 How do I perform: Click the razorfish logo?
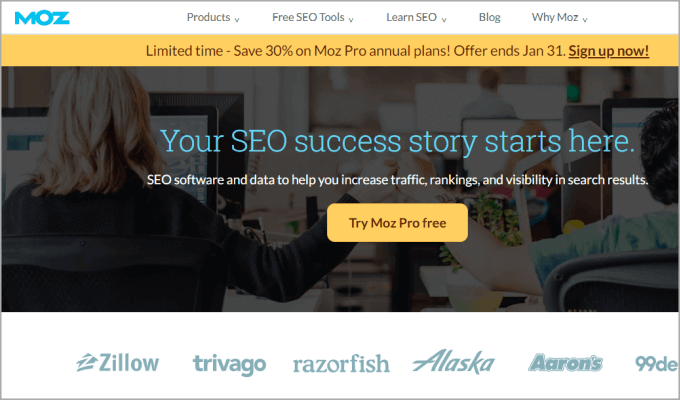pos(341,364)
